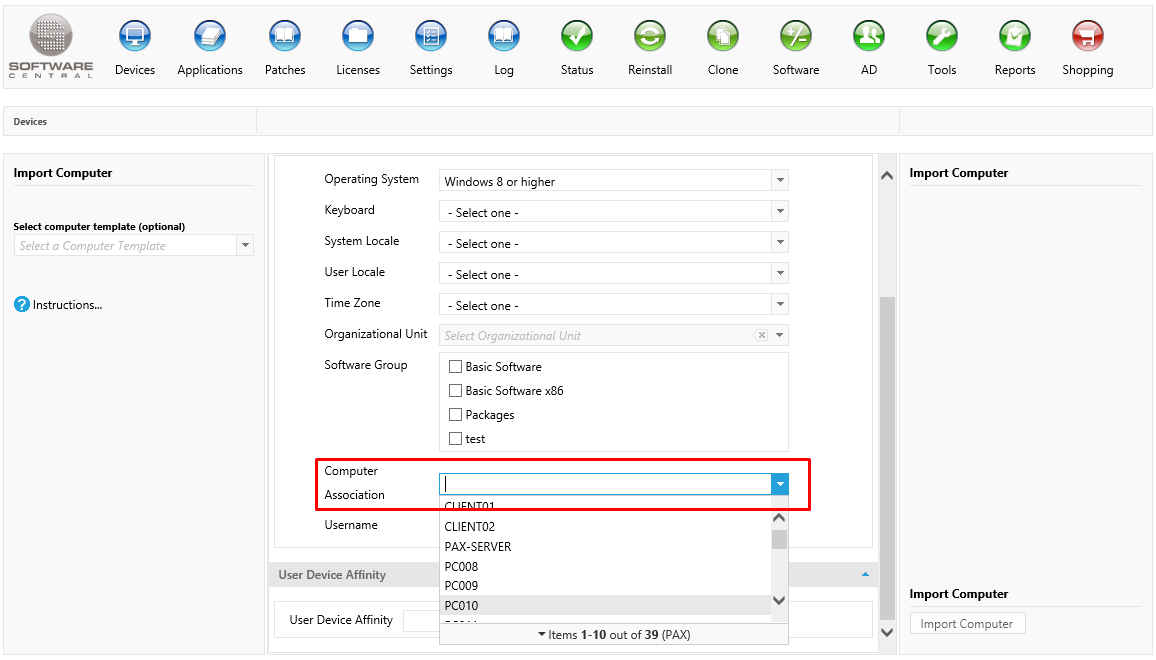
Task: Open the Devices toolbar icon
Action: pyautogui.click(x=135, y=38)
